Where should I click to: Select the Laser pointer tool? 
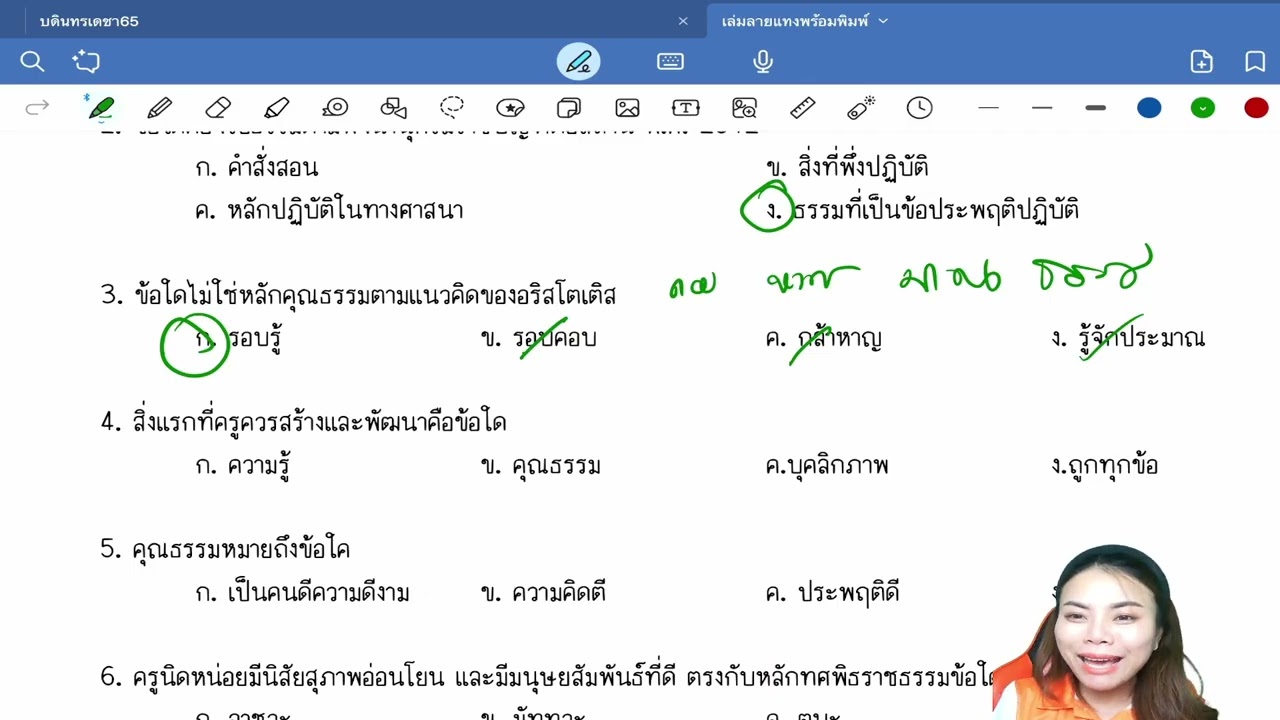861,108
